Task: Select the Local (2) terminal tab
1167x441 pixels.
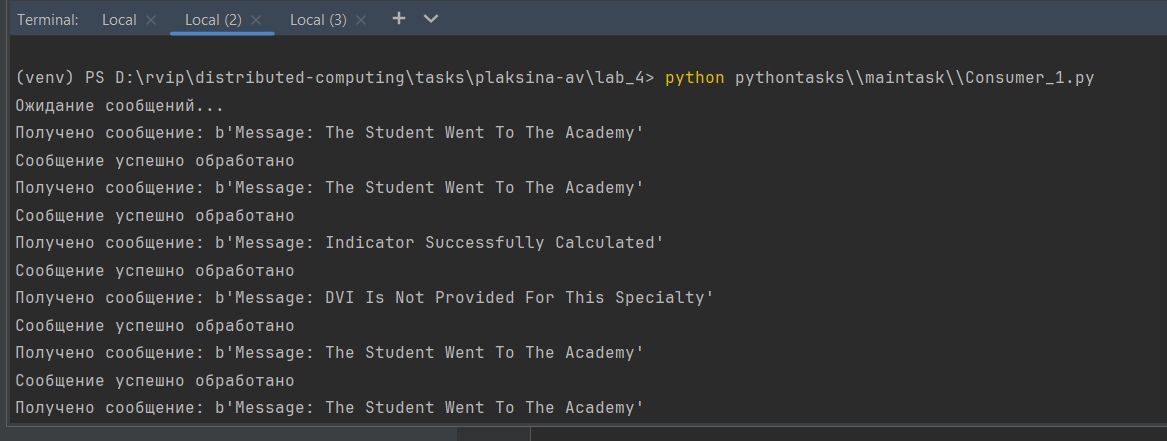Action: (x=213, y=20)
